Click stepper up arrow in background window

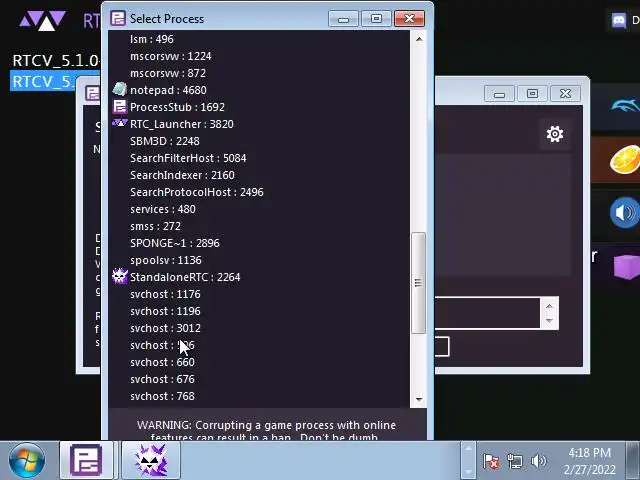coord(549,306)
